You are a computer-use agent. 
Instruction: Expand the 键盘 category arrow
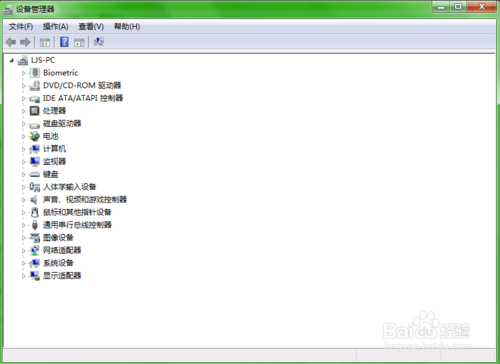click(x=24, y=174)
